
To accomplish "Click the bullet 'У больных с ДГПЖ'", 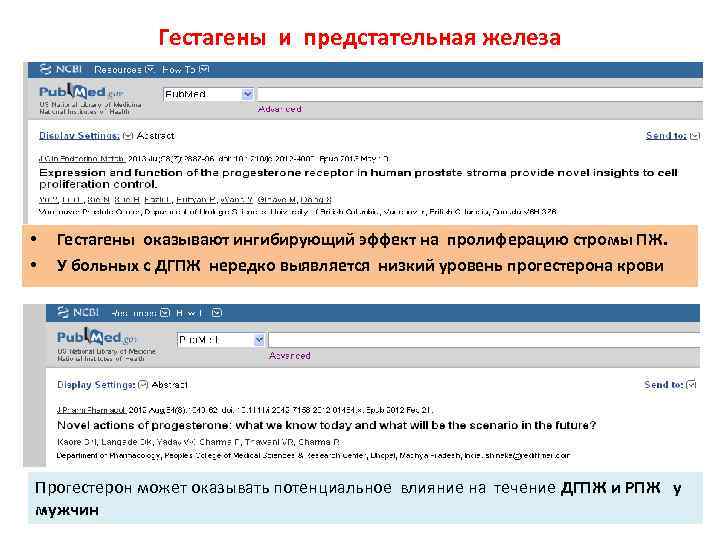I will point(360,265).
